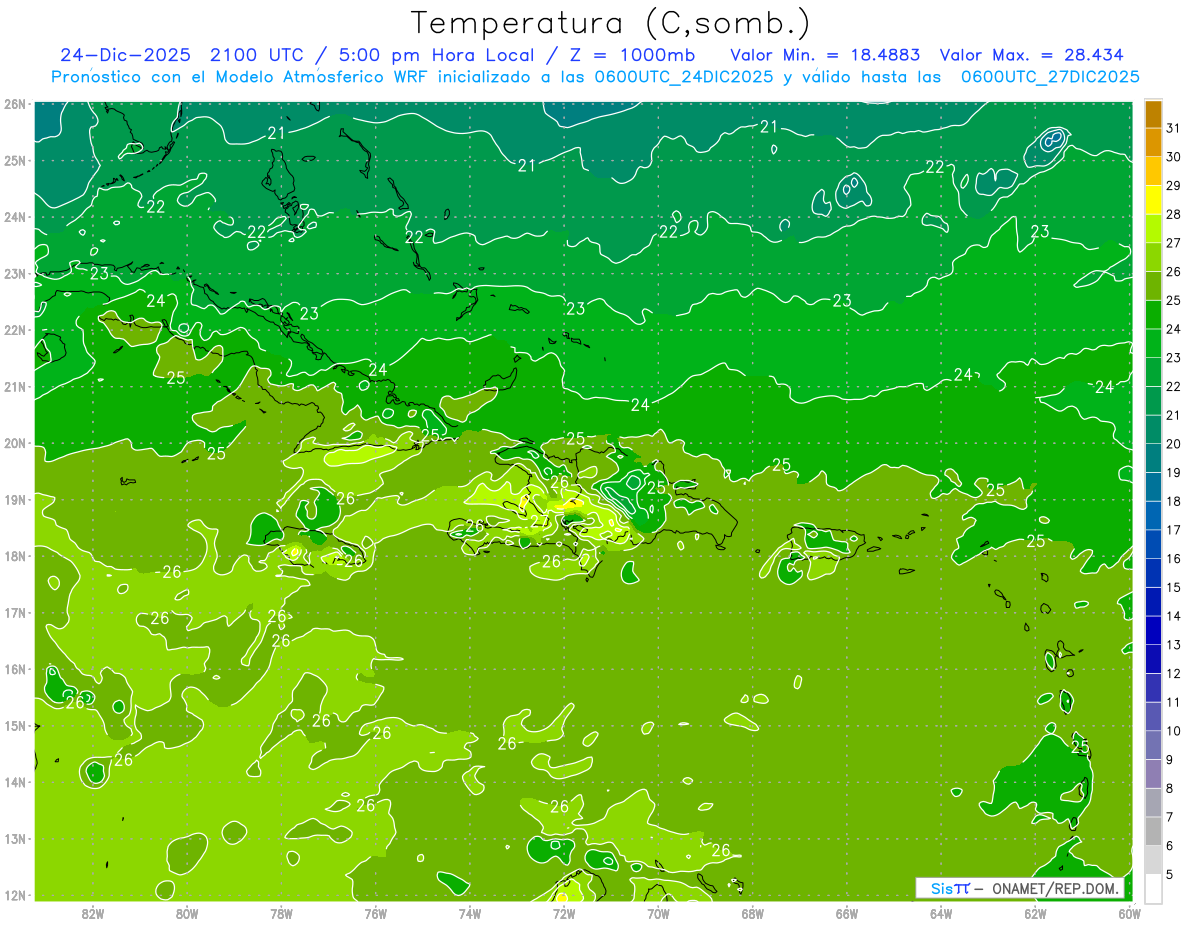Viewport: 1200px width, 927px height.
Task: Click the "78W" longitude axis label
Action: coord(281,913)
